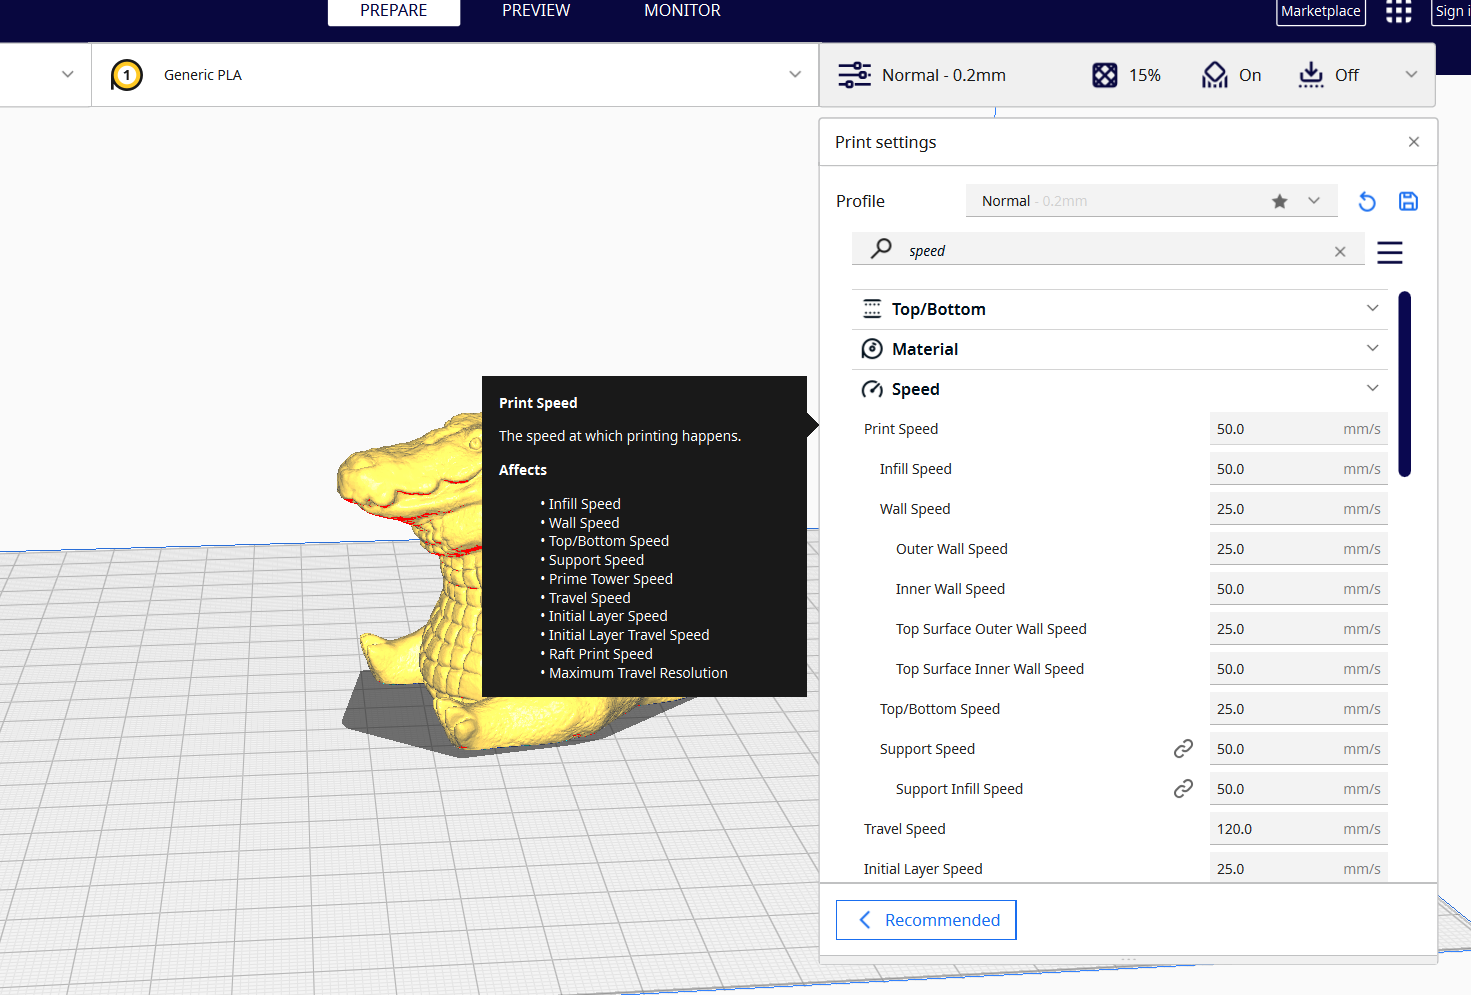Click the infill 15% indicator icon
Viewport: 1471px width, 995px height.
click(1105, 75)
